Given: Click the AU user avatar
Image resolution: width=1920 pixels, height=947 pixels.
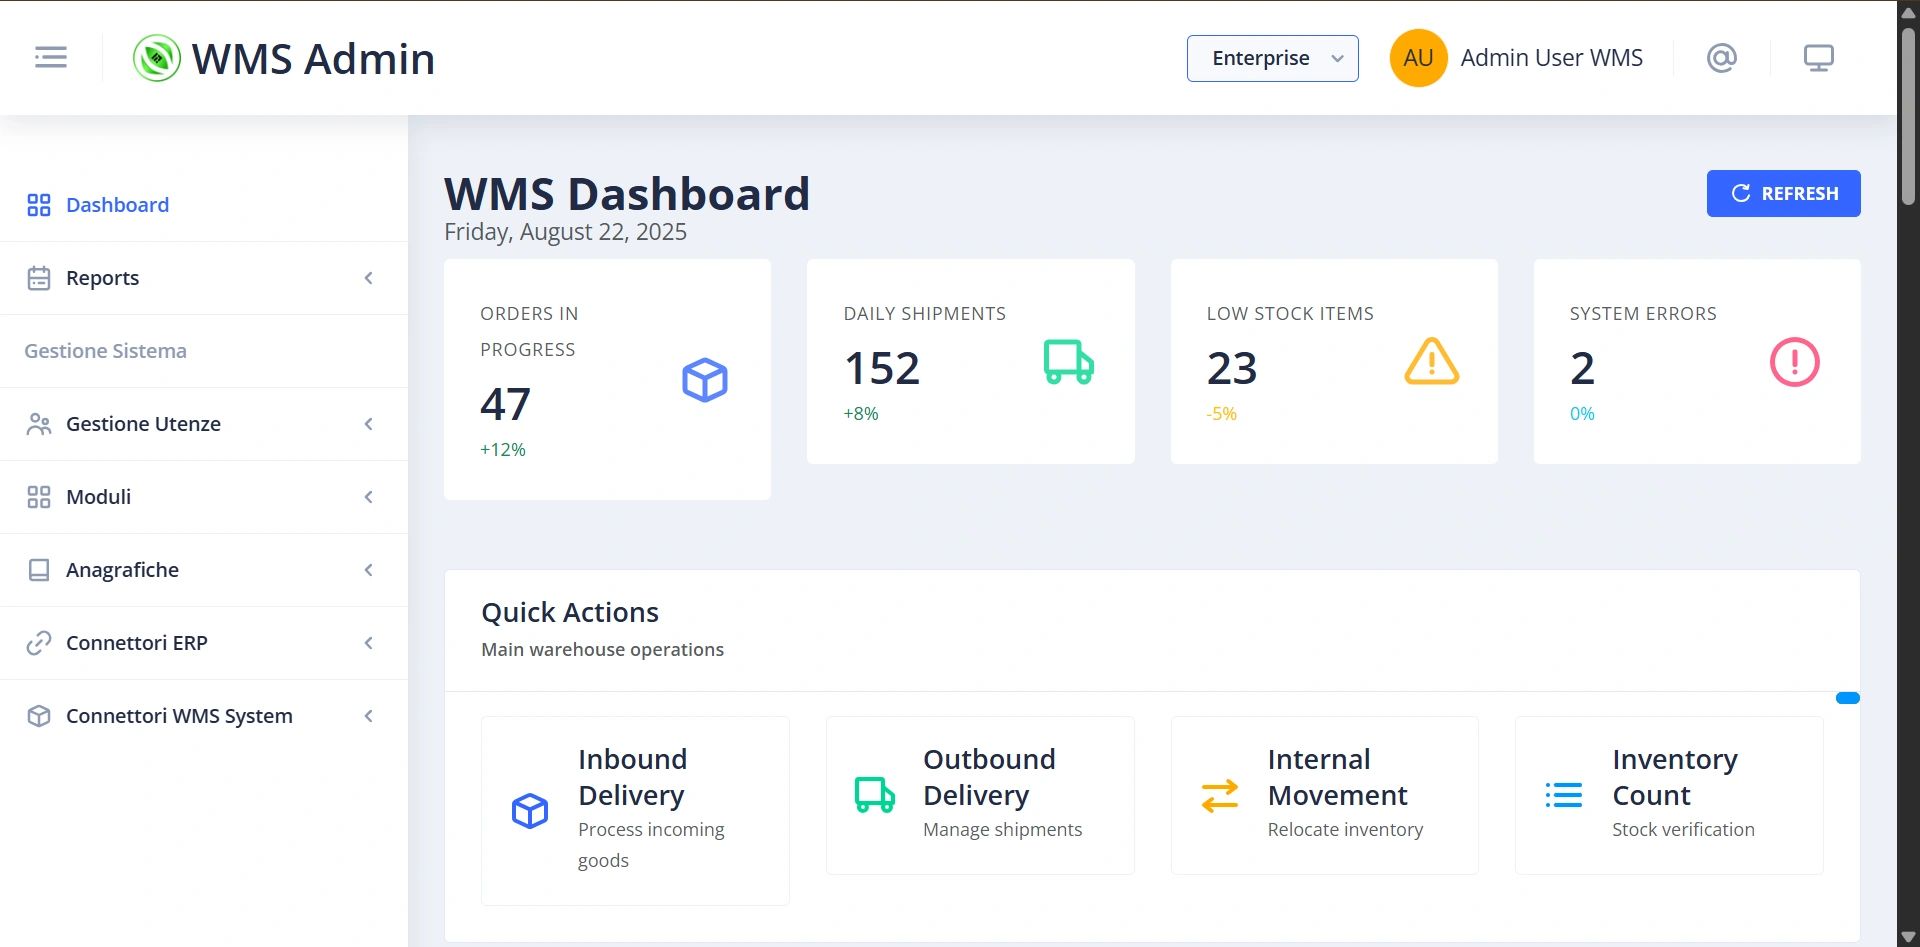Looking at the screenshot, I should click(1418, 58).
